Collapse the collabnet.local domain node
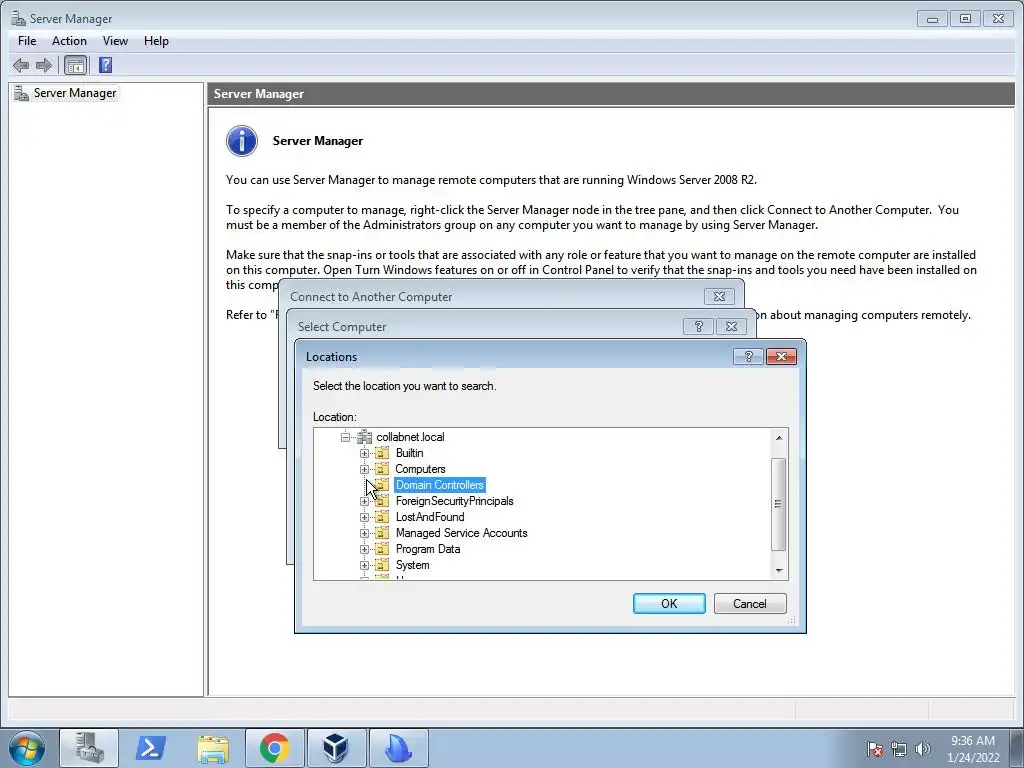1024x768 pixels. coord(345,437)
